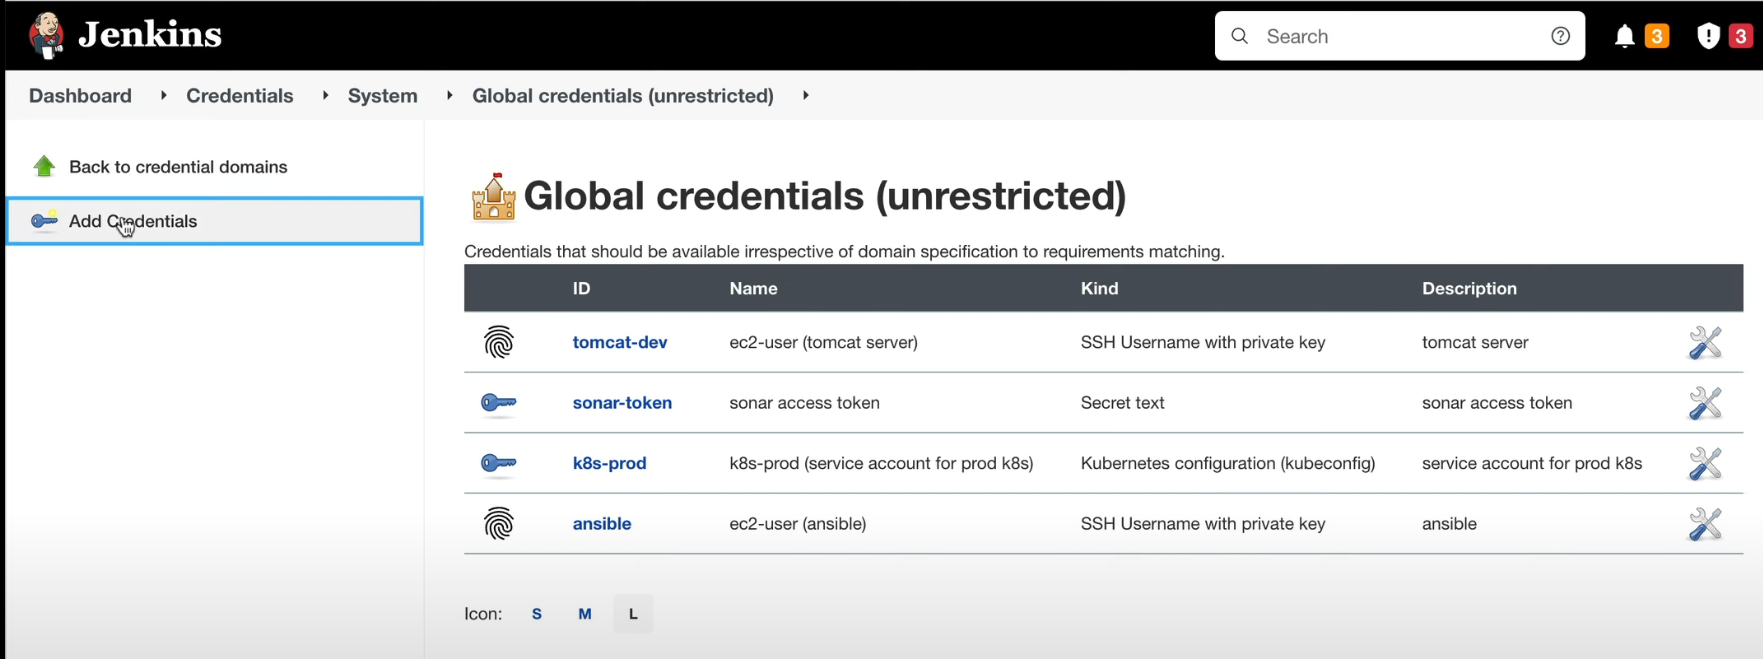
Task: Expand the Credentials breadcrumb arrow menu
Action: [x=326, y=96]
